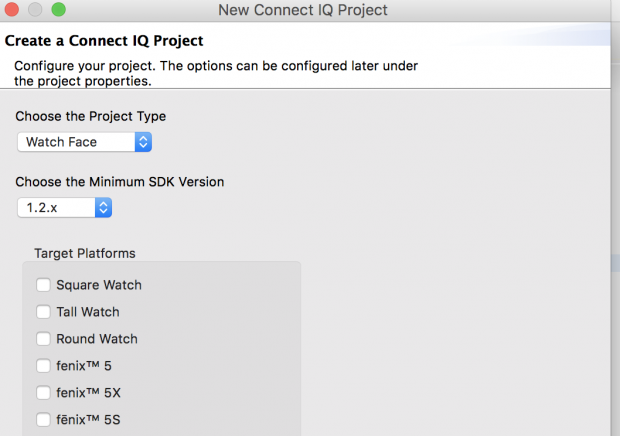Select the fenix 5 checkbox

pos(43,366)
